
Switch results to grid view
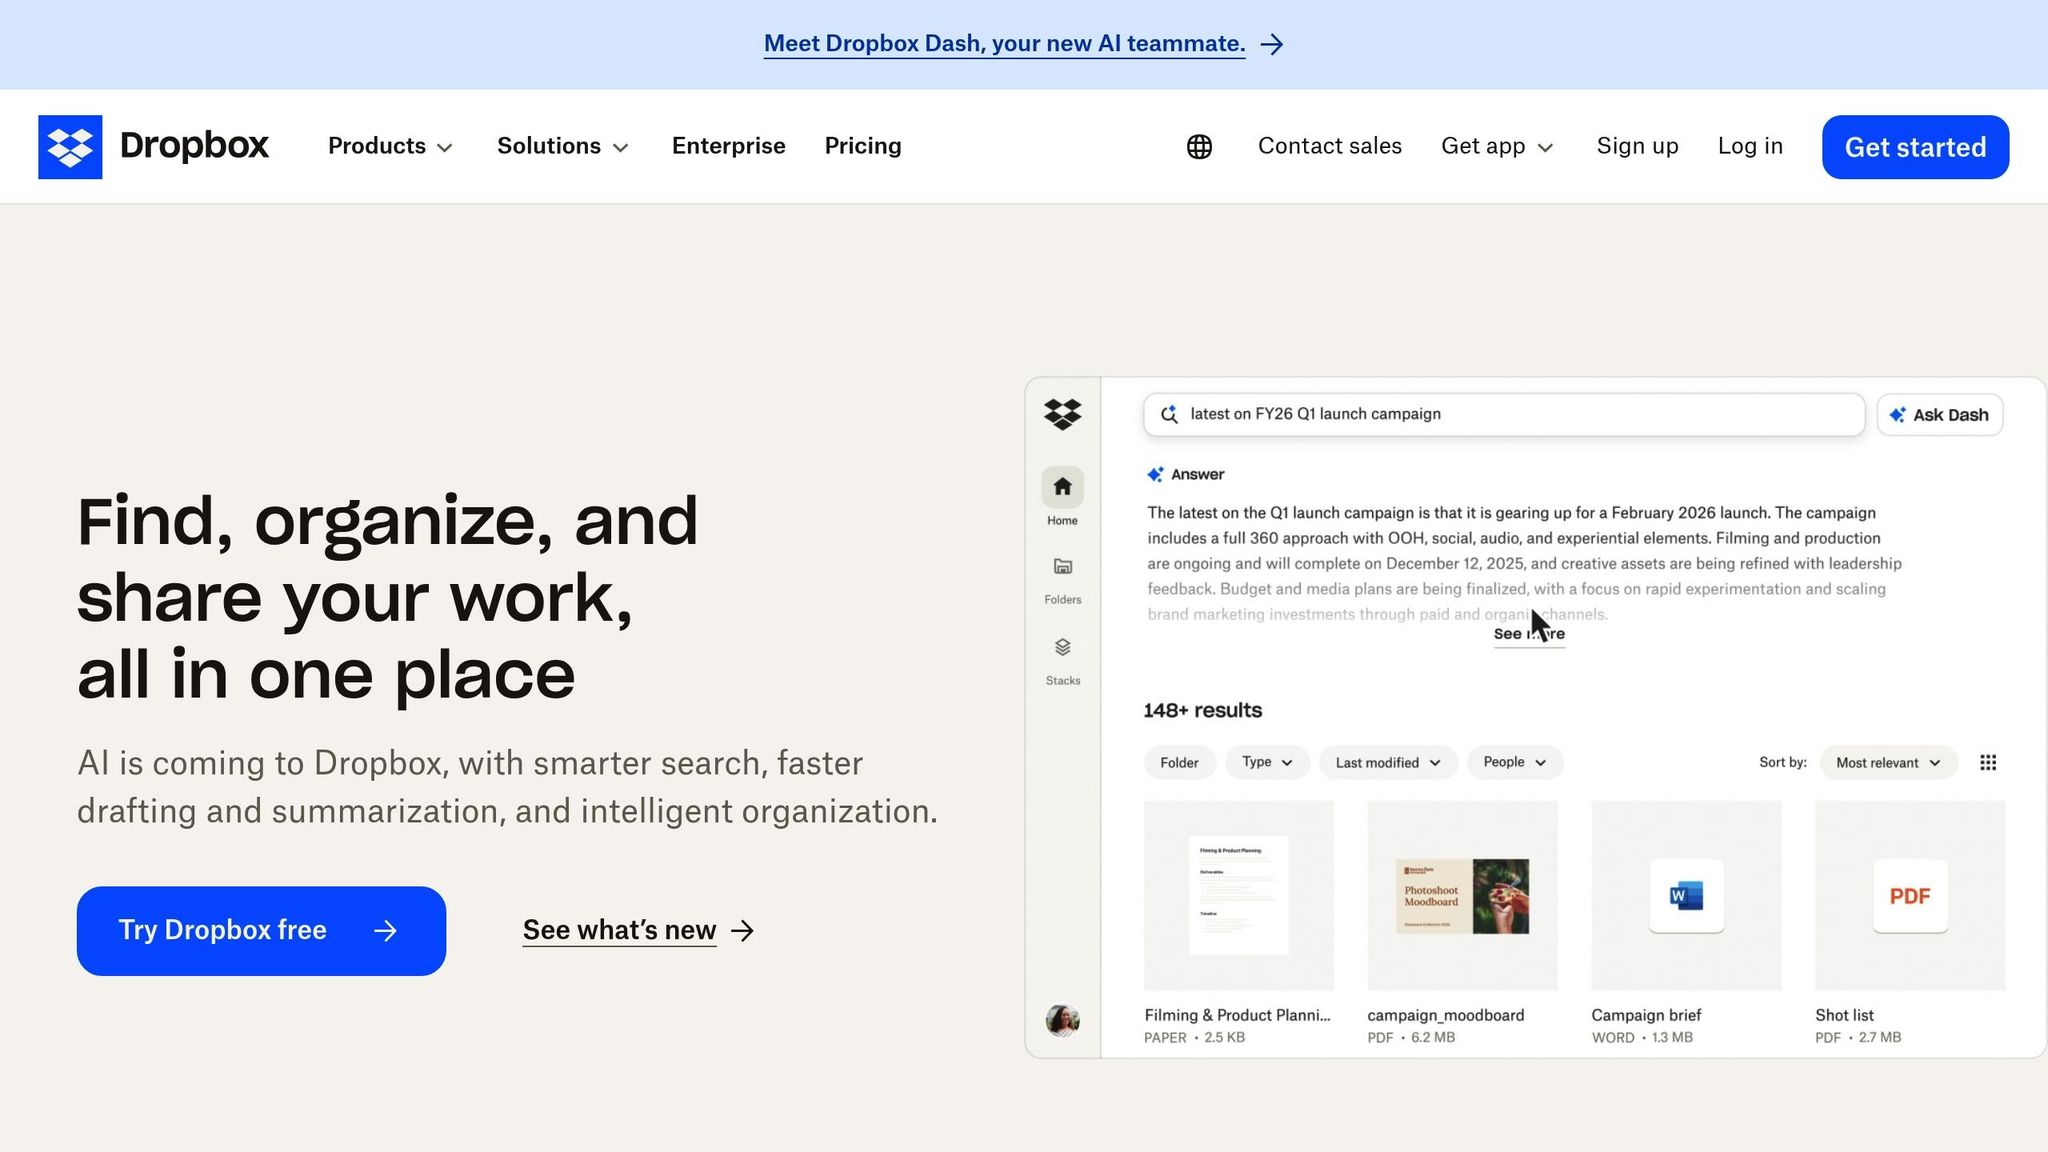(x=1988, y=762)
